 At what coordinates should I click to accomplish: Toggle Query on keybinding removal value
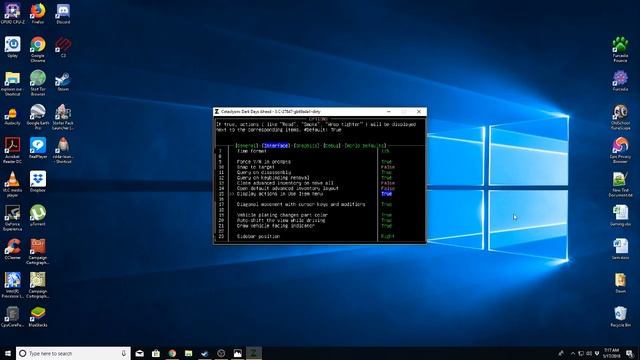386,178
